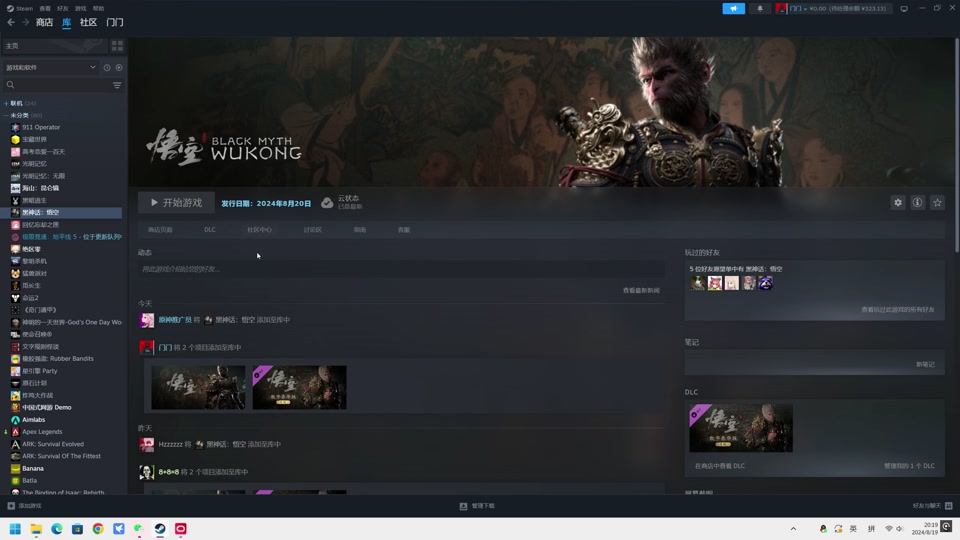Open the DLC tab under the play bar
Viewport: 960px width, 540px height.
click(x=209, y=230)
